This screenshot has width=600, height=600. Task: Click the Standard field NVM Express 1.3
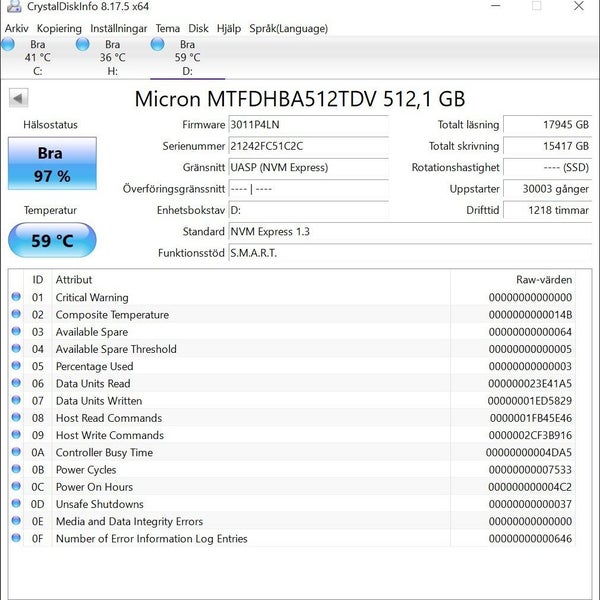point(410,232)
